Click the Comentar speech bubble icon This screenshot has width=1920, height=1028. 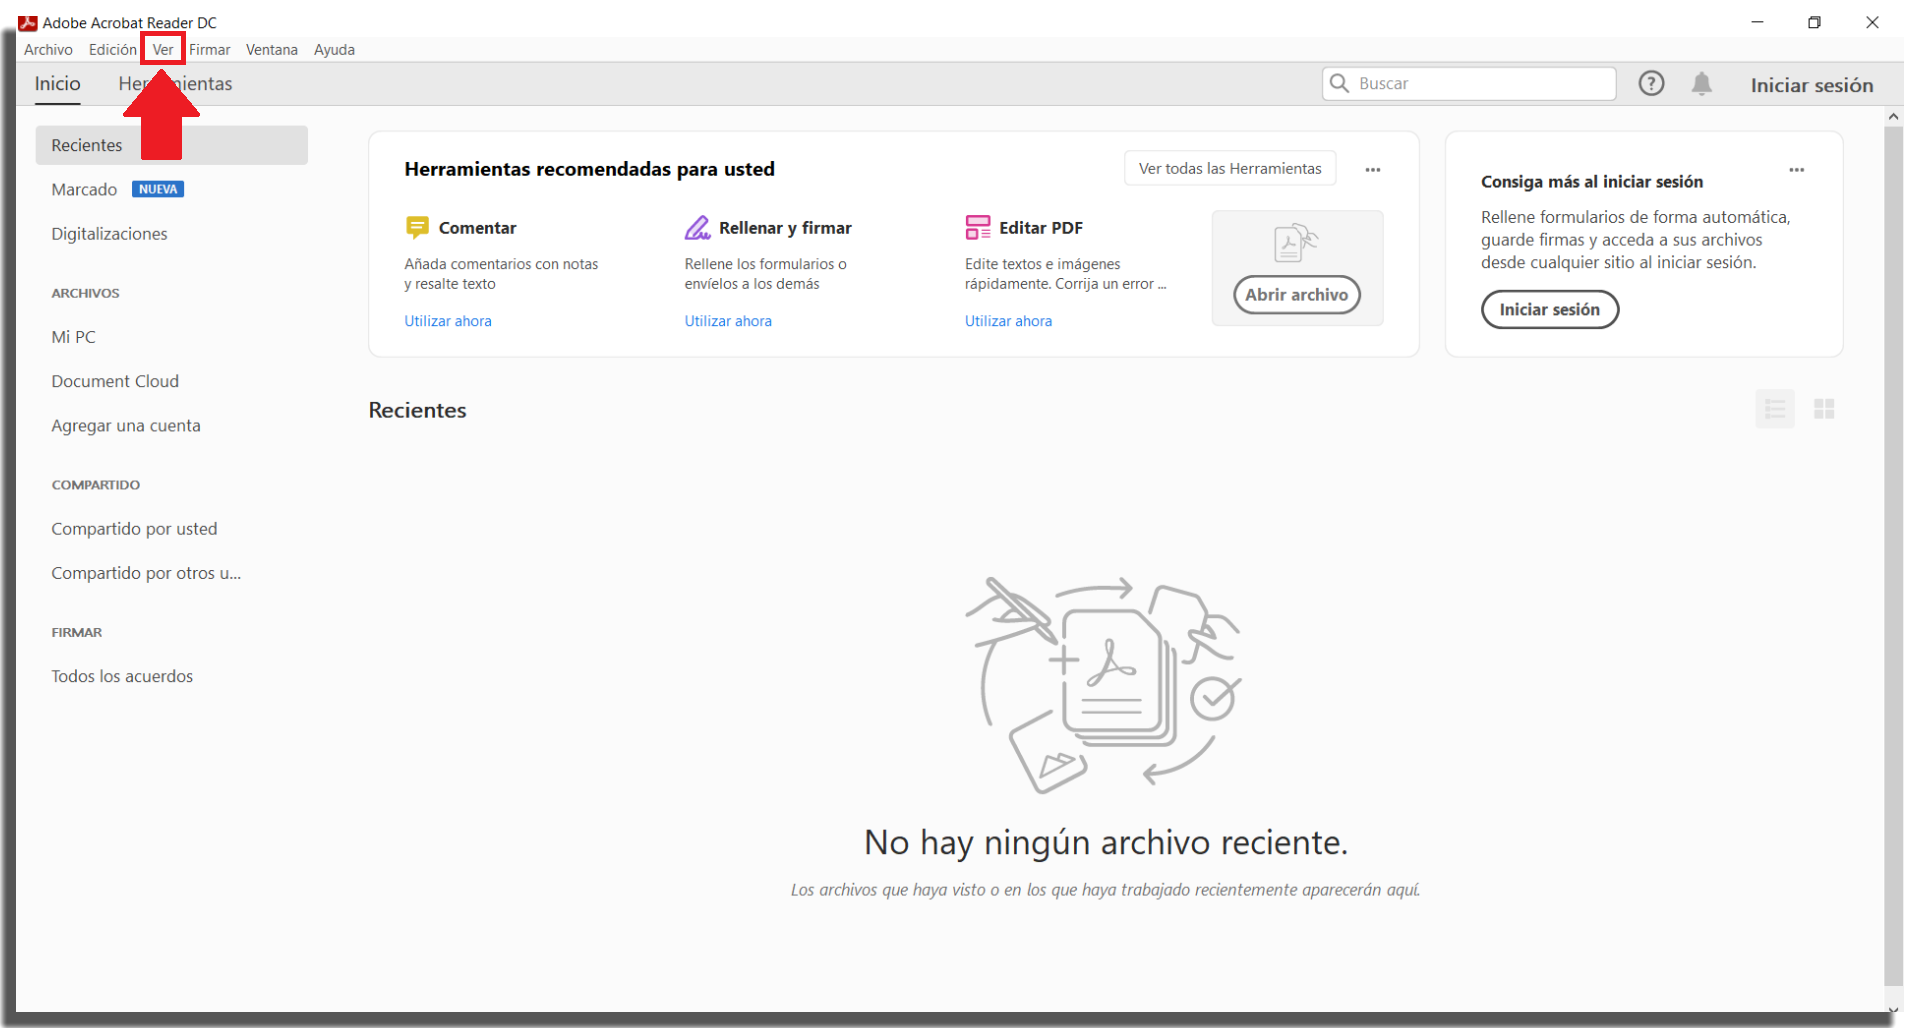point(417,227)
